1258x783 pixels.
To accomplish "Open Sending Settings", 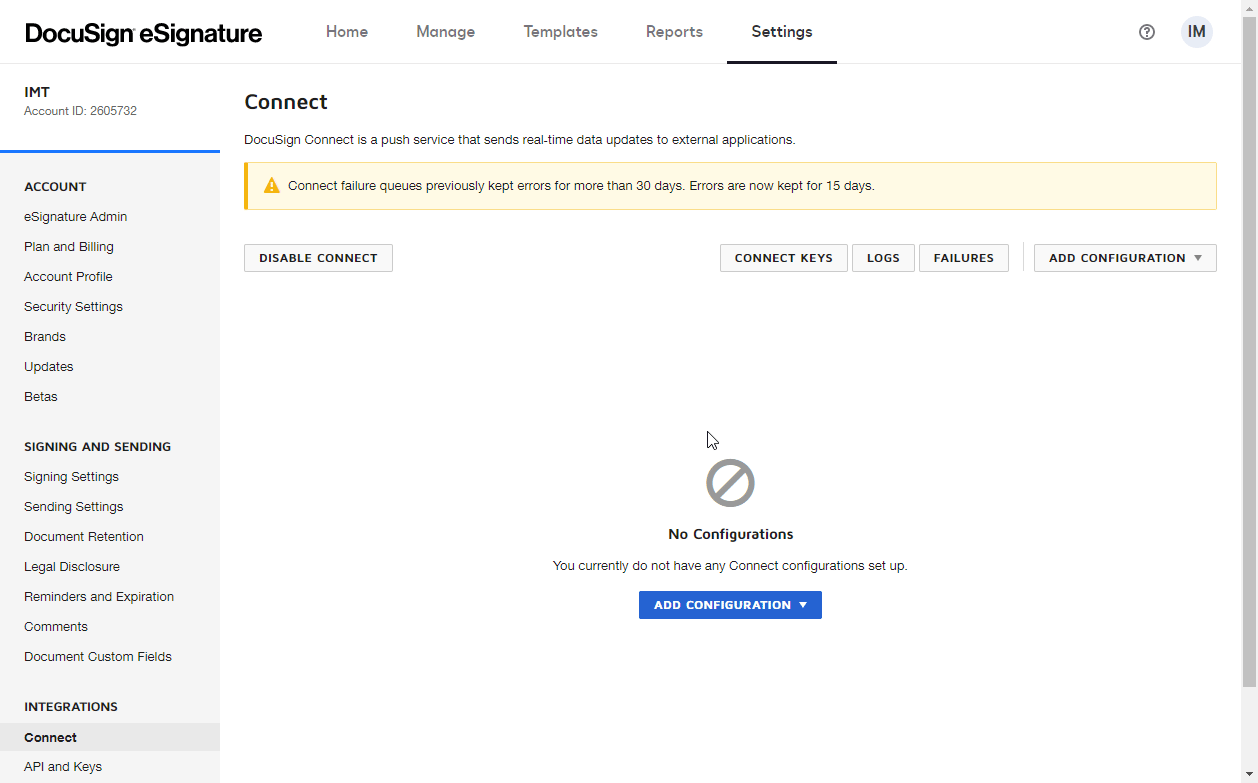I will (74, 507).
